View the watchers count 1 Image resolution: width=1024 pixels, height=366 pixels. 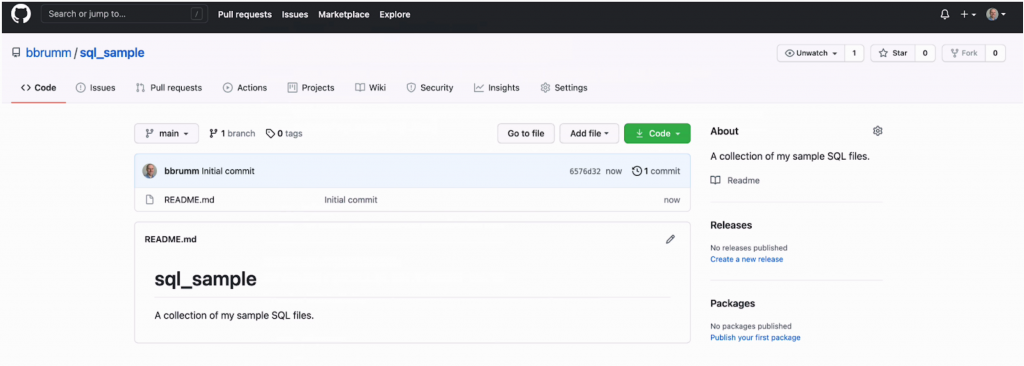click(854, 54)
